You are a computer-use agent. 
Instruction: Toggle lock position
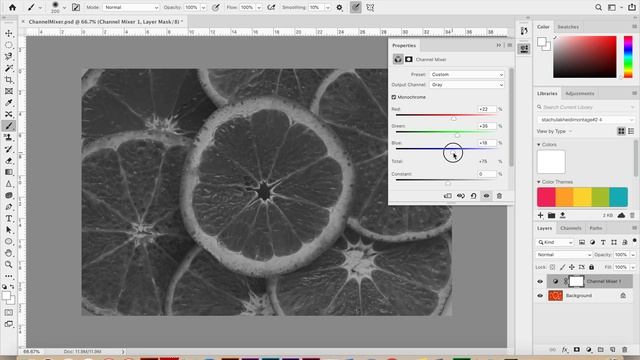click(572, 267)
